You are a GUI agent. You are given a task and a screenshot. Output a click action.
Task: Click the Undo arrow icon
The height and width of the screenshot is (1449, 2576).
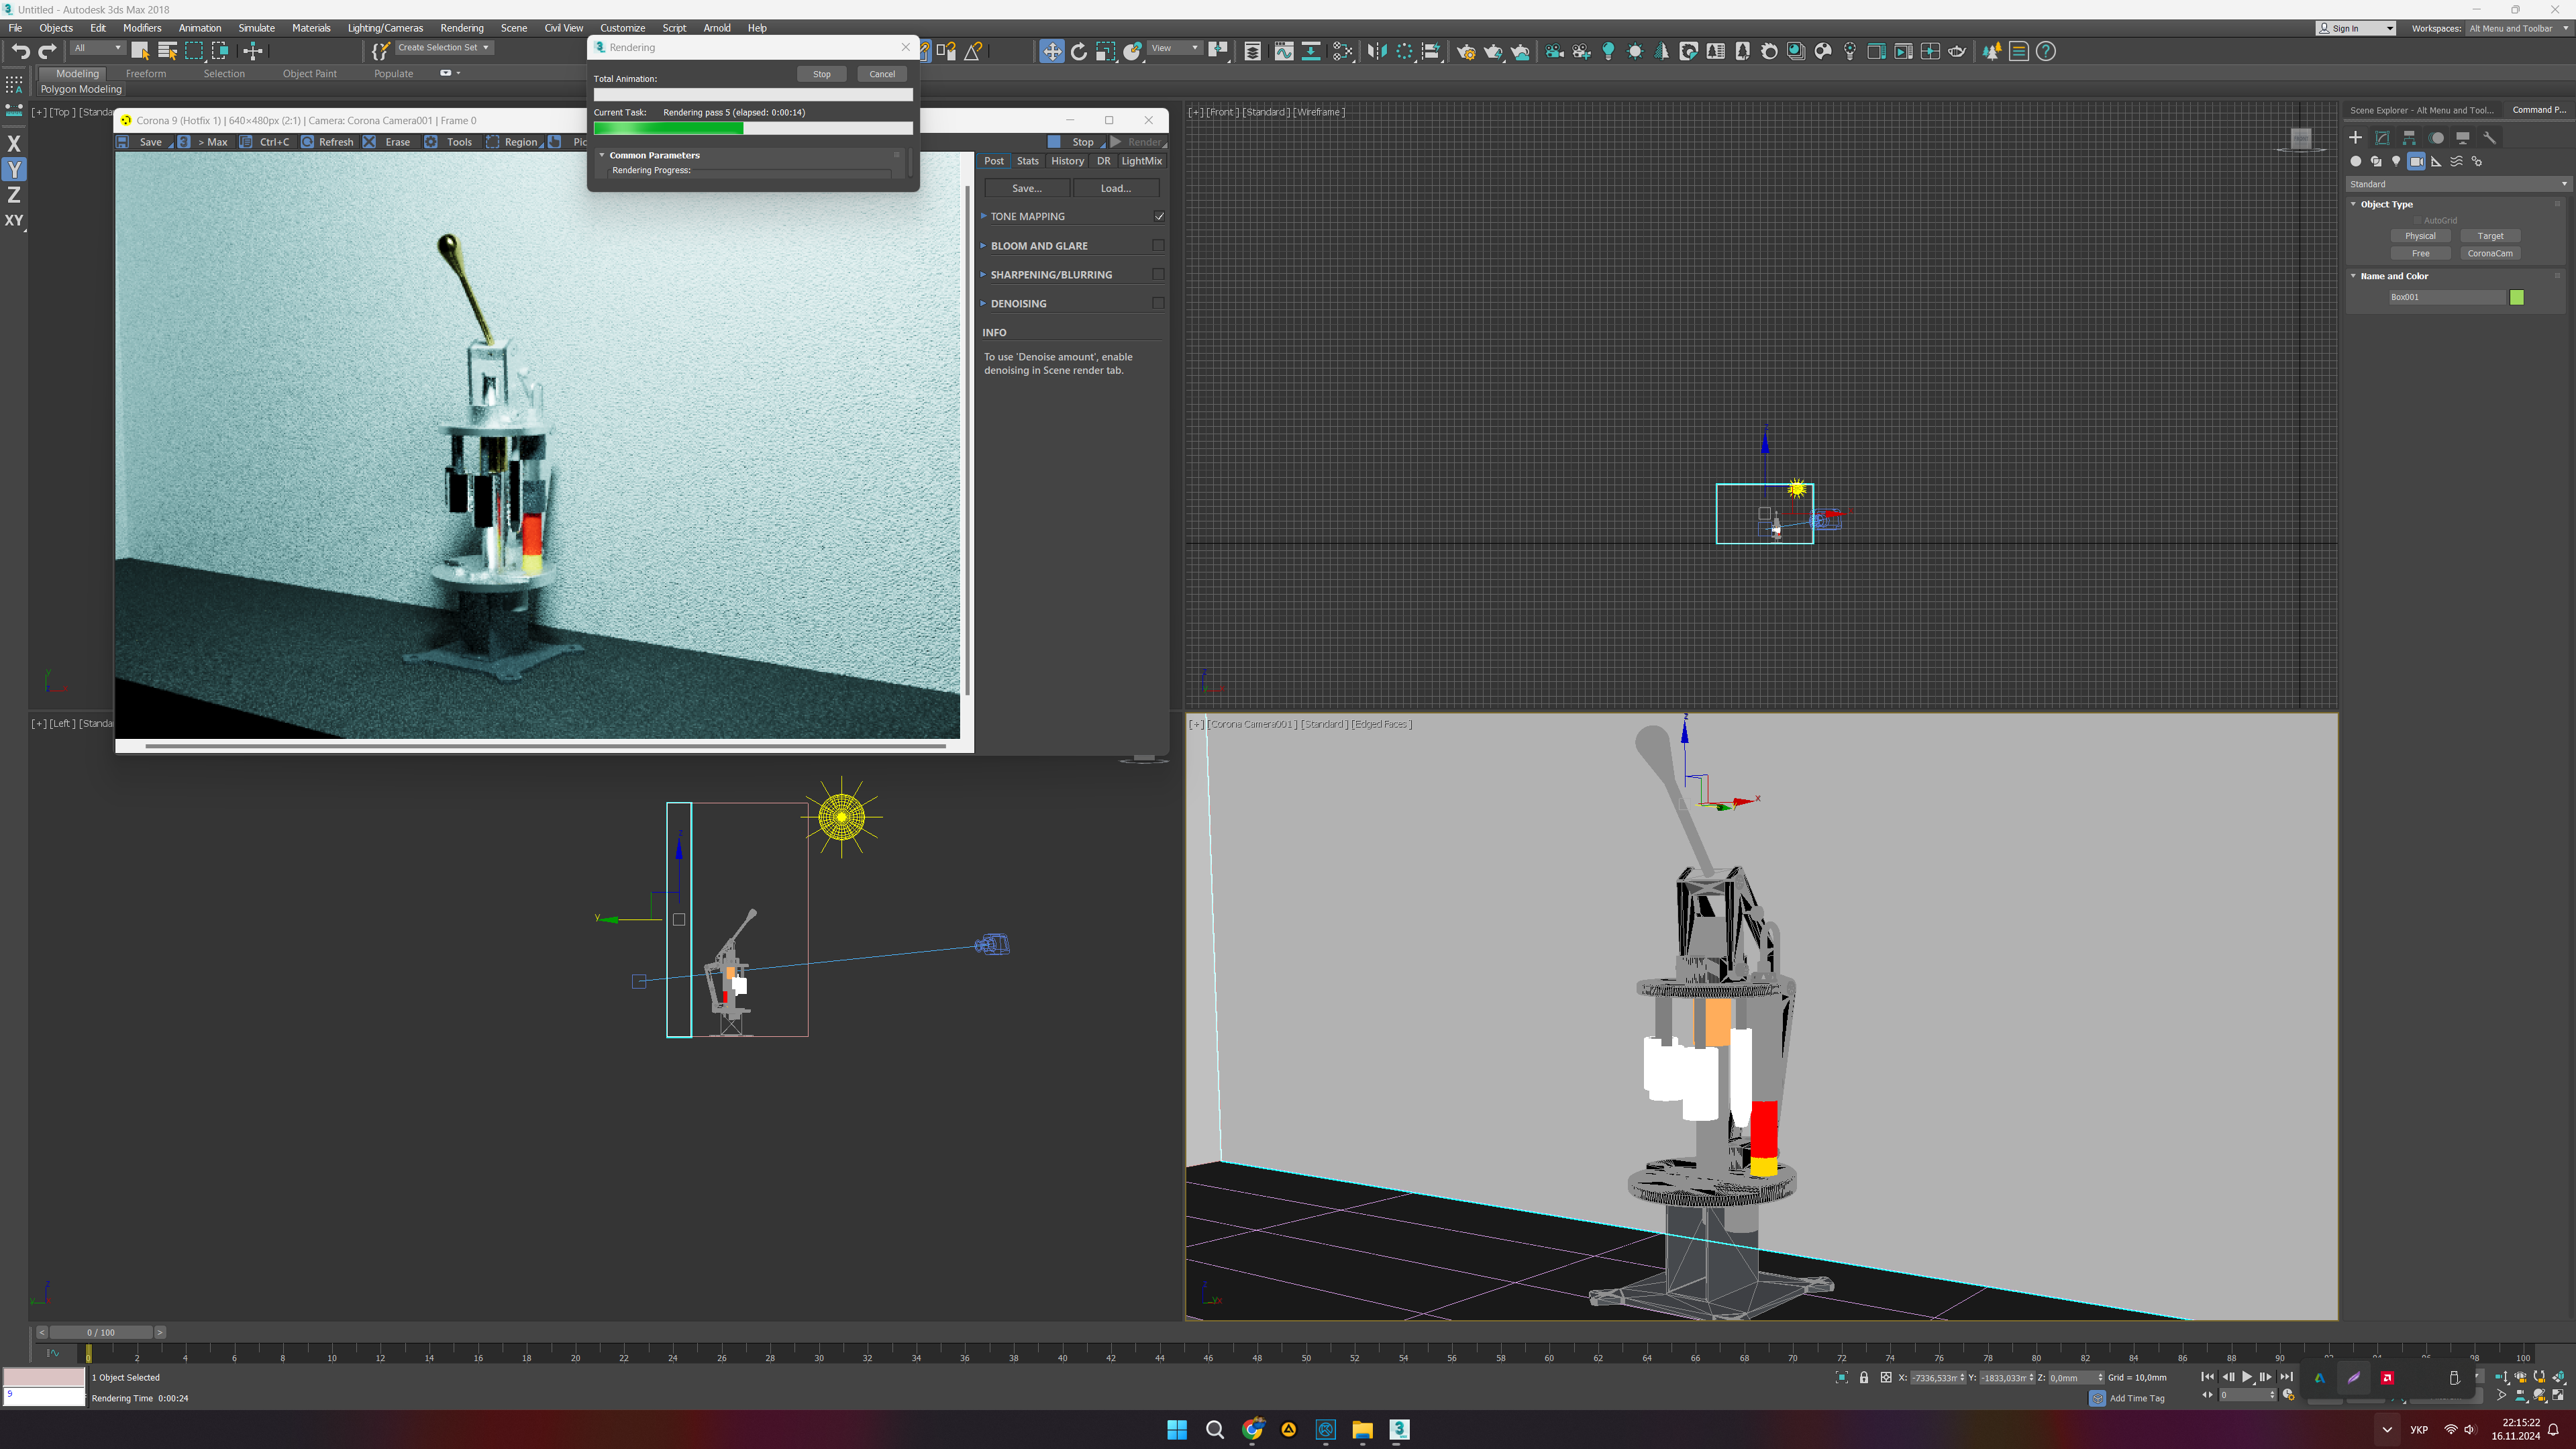[x=20, y=52]
